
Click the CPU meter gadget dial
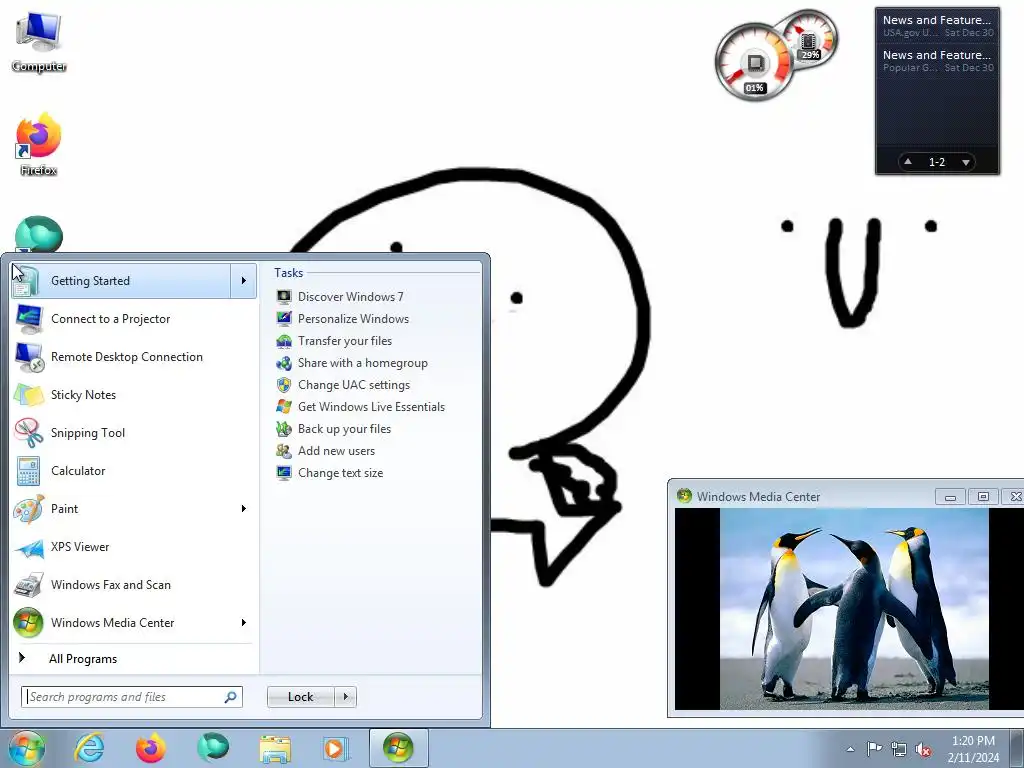[755, 63]
